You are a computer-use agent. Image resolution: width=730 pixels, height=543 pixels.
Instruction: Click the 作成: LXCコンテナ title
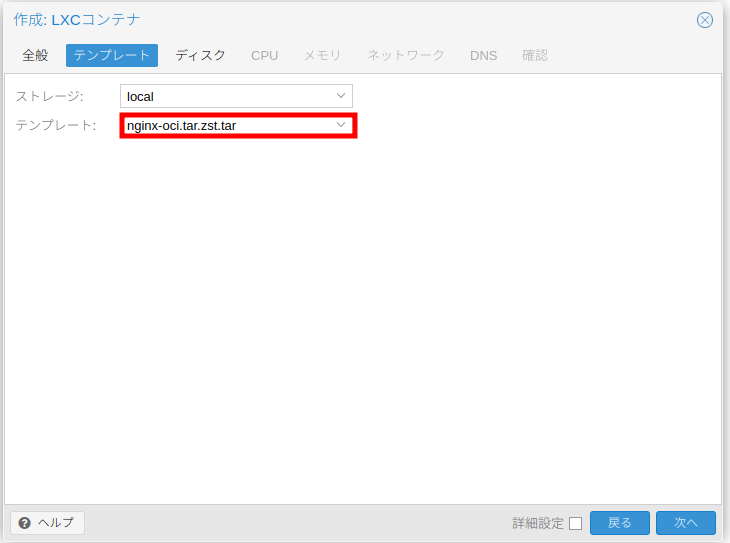[x=77, y=20]
